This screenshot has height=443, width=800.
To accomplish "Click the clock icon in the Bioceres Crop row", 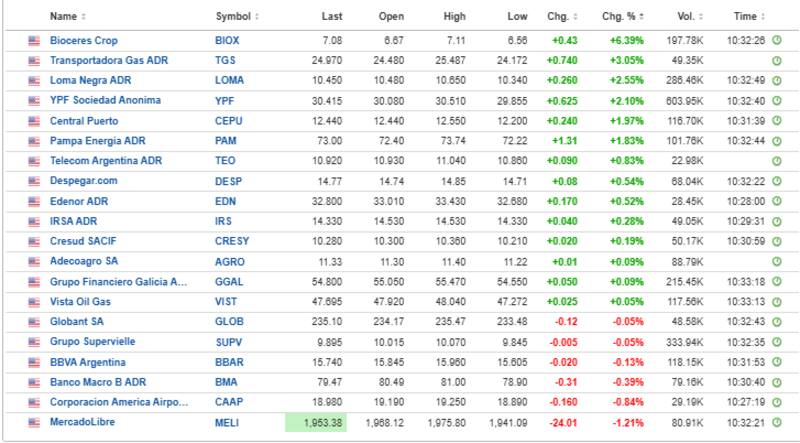I will click(776, 41).
